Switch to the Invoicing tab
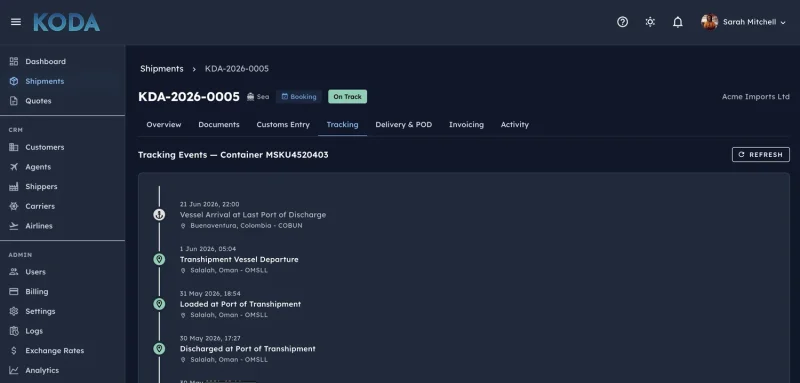 (x=466, y=124)
